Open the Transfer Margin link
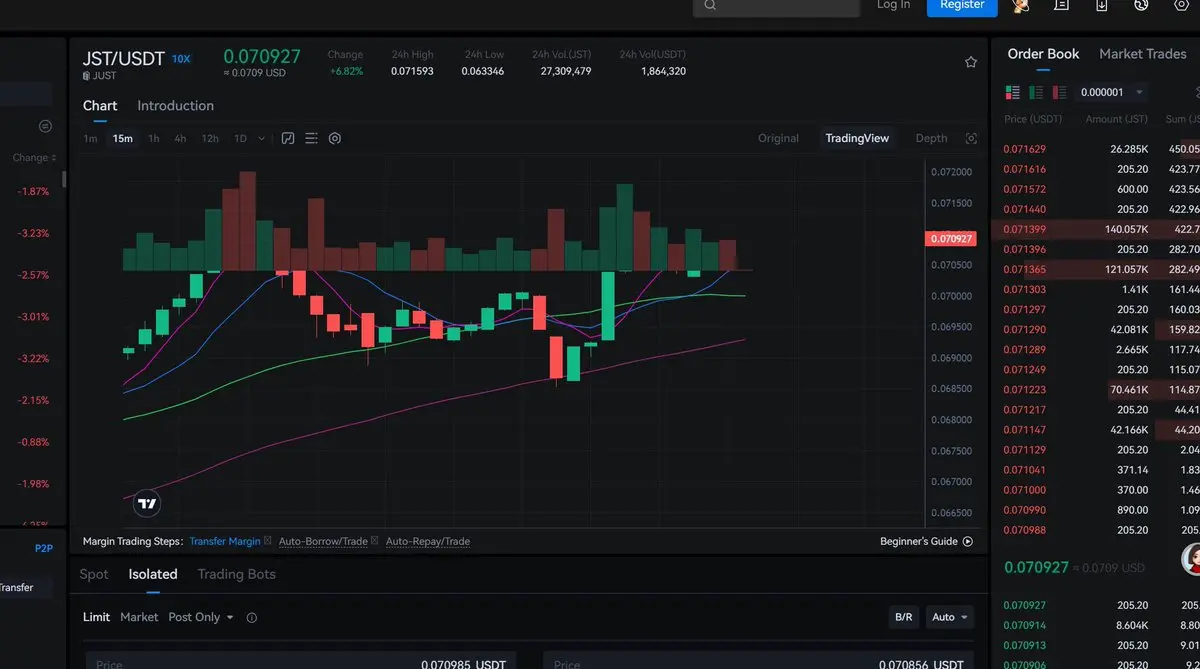Viewport: 1200px width, 669px height. [x=225, y=541]
